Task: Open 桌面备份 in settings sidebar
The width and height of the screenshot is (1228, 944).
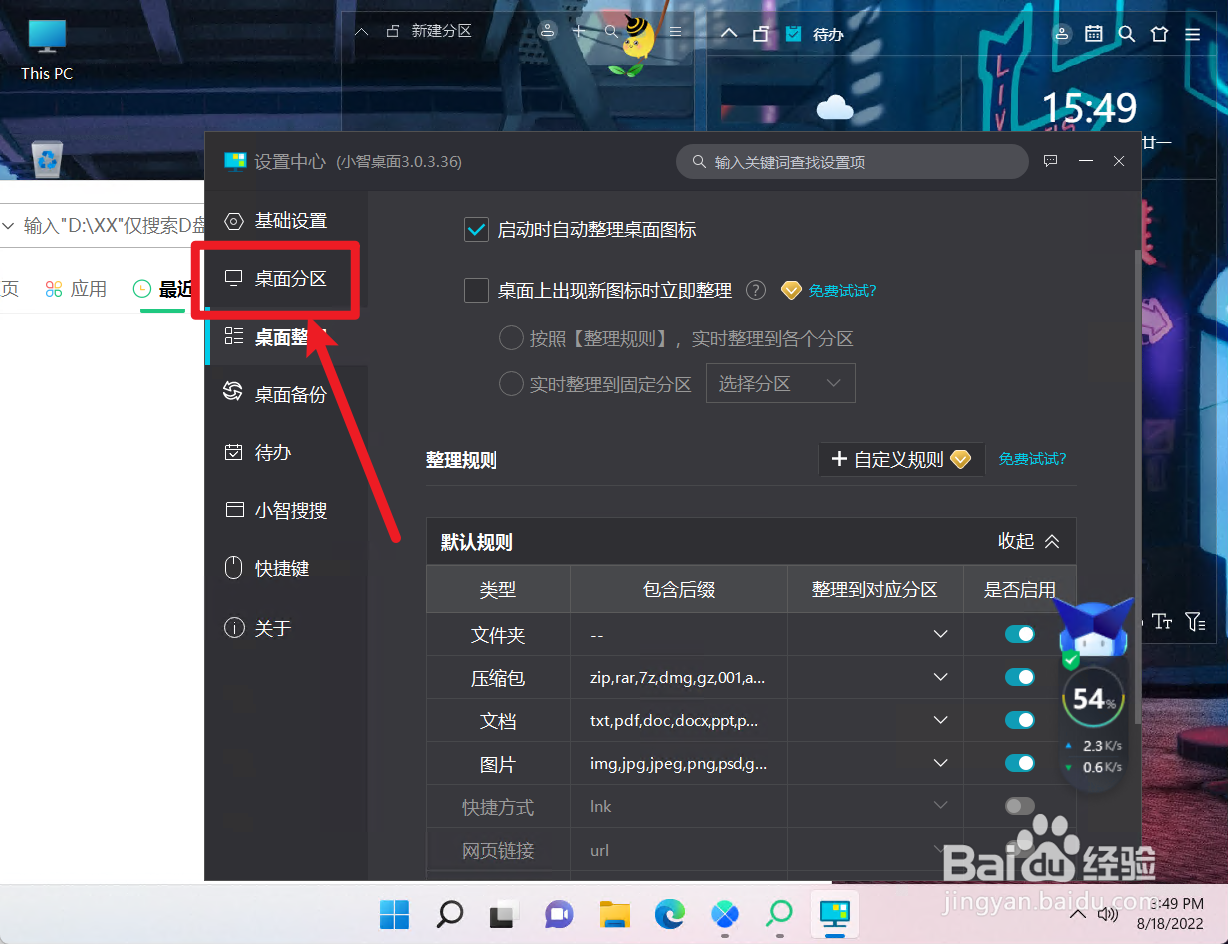Action: 287,394
